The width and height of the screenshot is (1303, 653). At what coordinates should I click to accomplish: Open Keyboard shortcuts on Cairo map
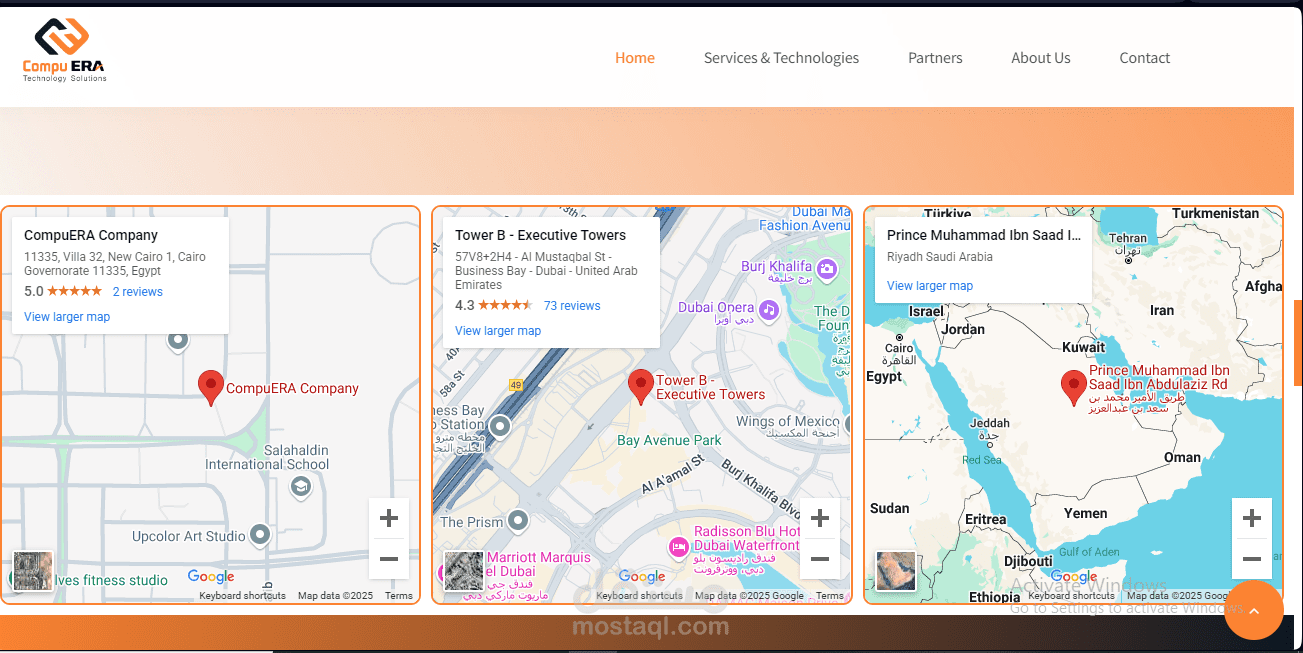(242, 596)
